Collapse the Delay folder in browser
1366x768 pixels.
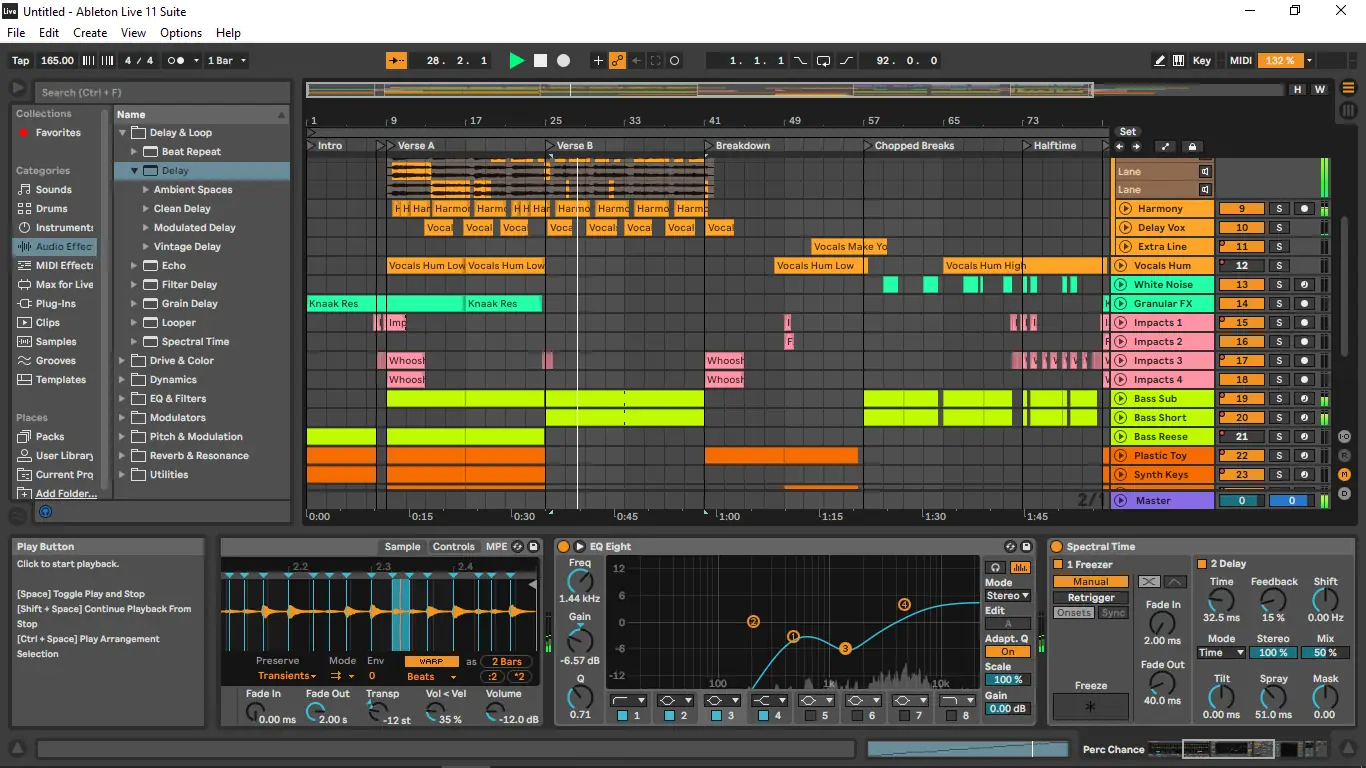tap(135, 171)
